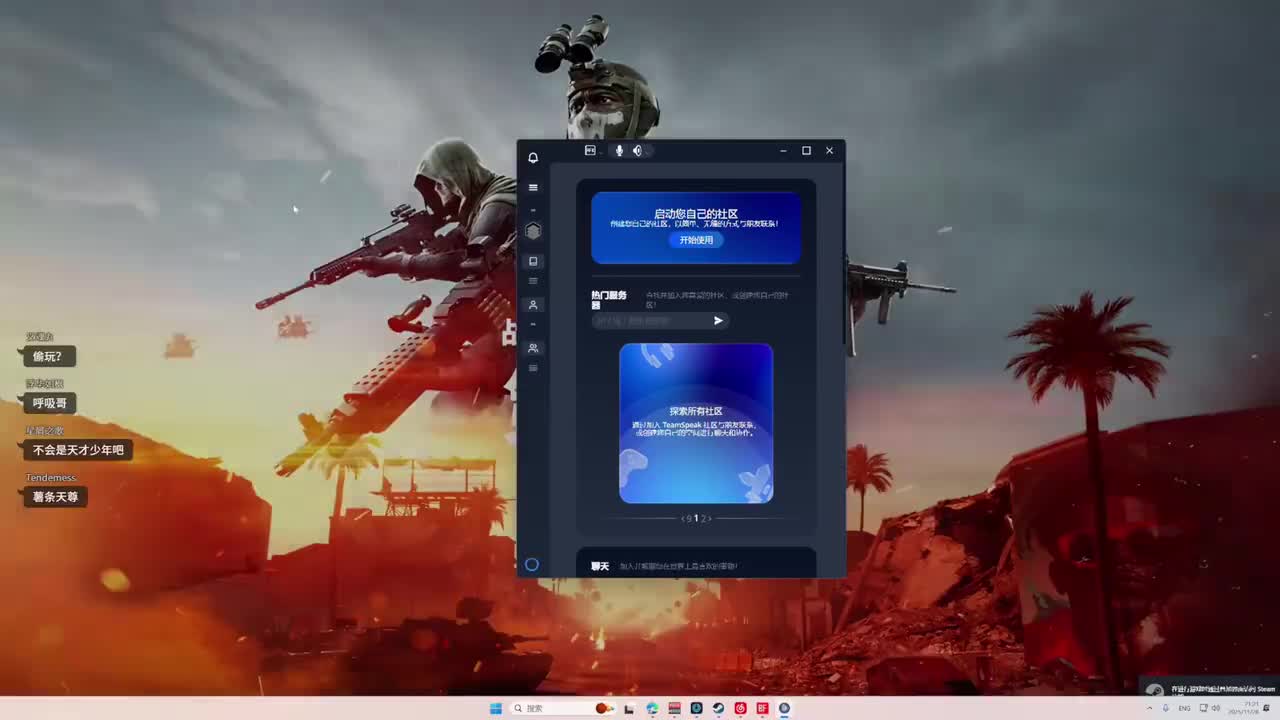
Task: Open the single-person contacts icon in sidebar
Action: (533, 304)
